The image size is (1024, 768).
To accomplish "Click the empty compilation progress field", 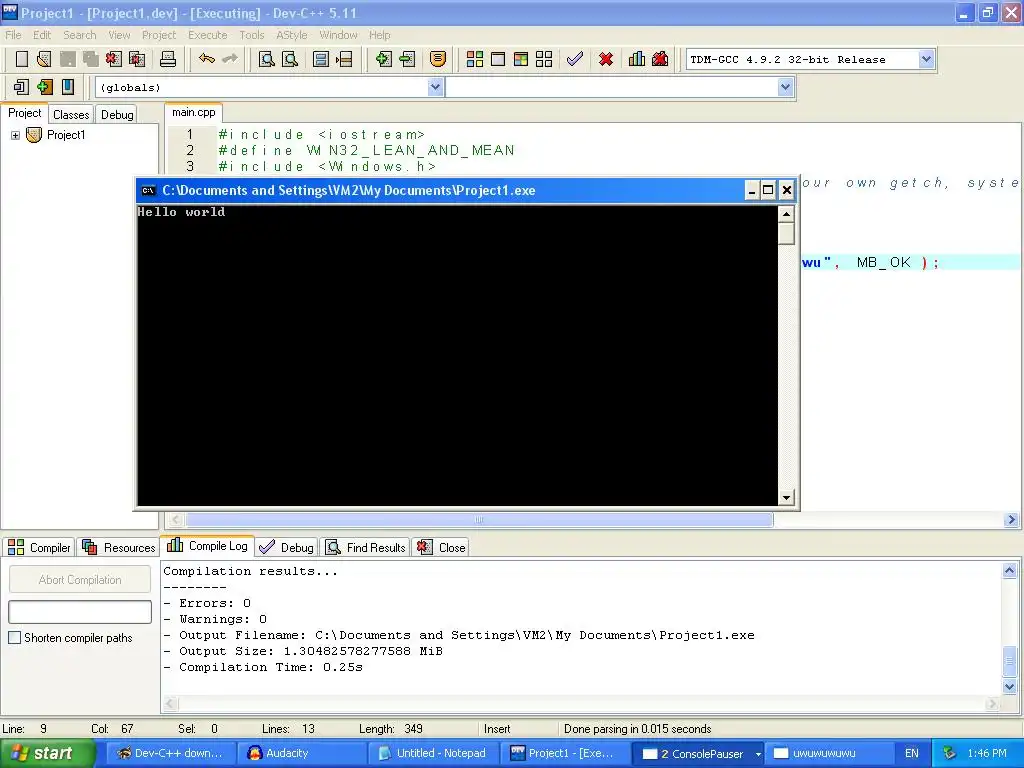I will click(x=80, y=612).
